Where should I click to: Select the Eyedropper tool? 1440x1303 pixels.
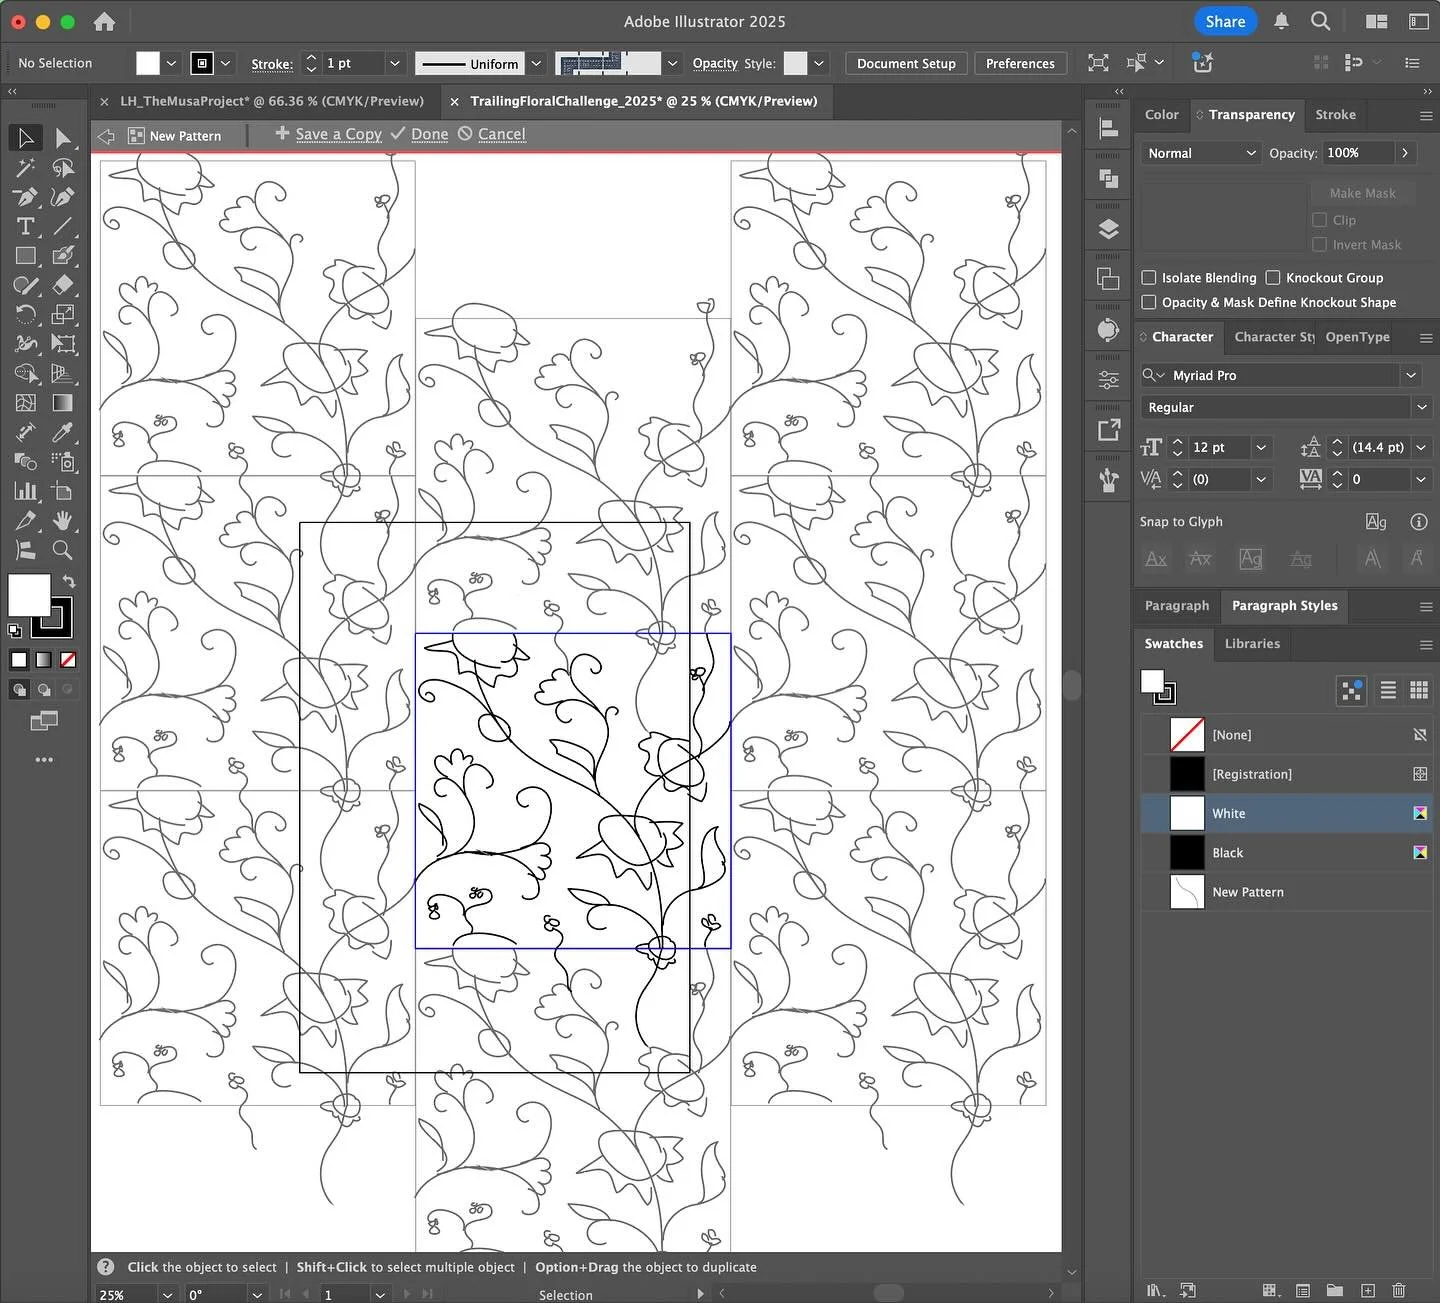click(63, 432)
